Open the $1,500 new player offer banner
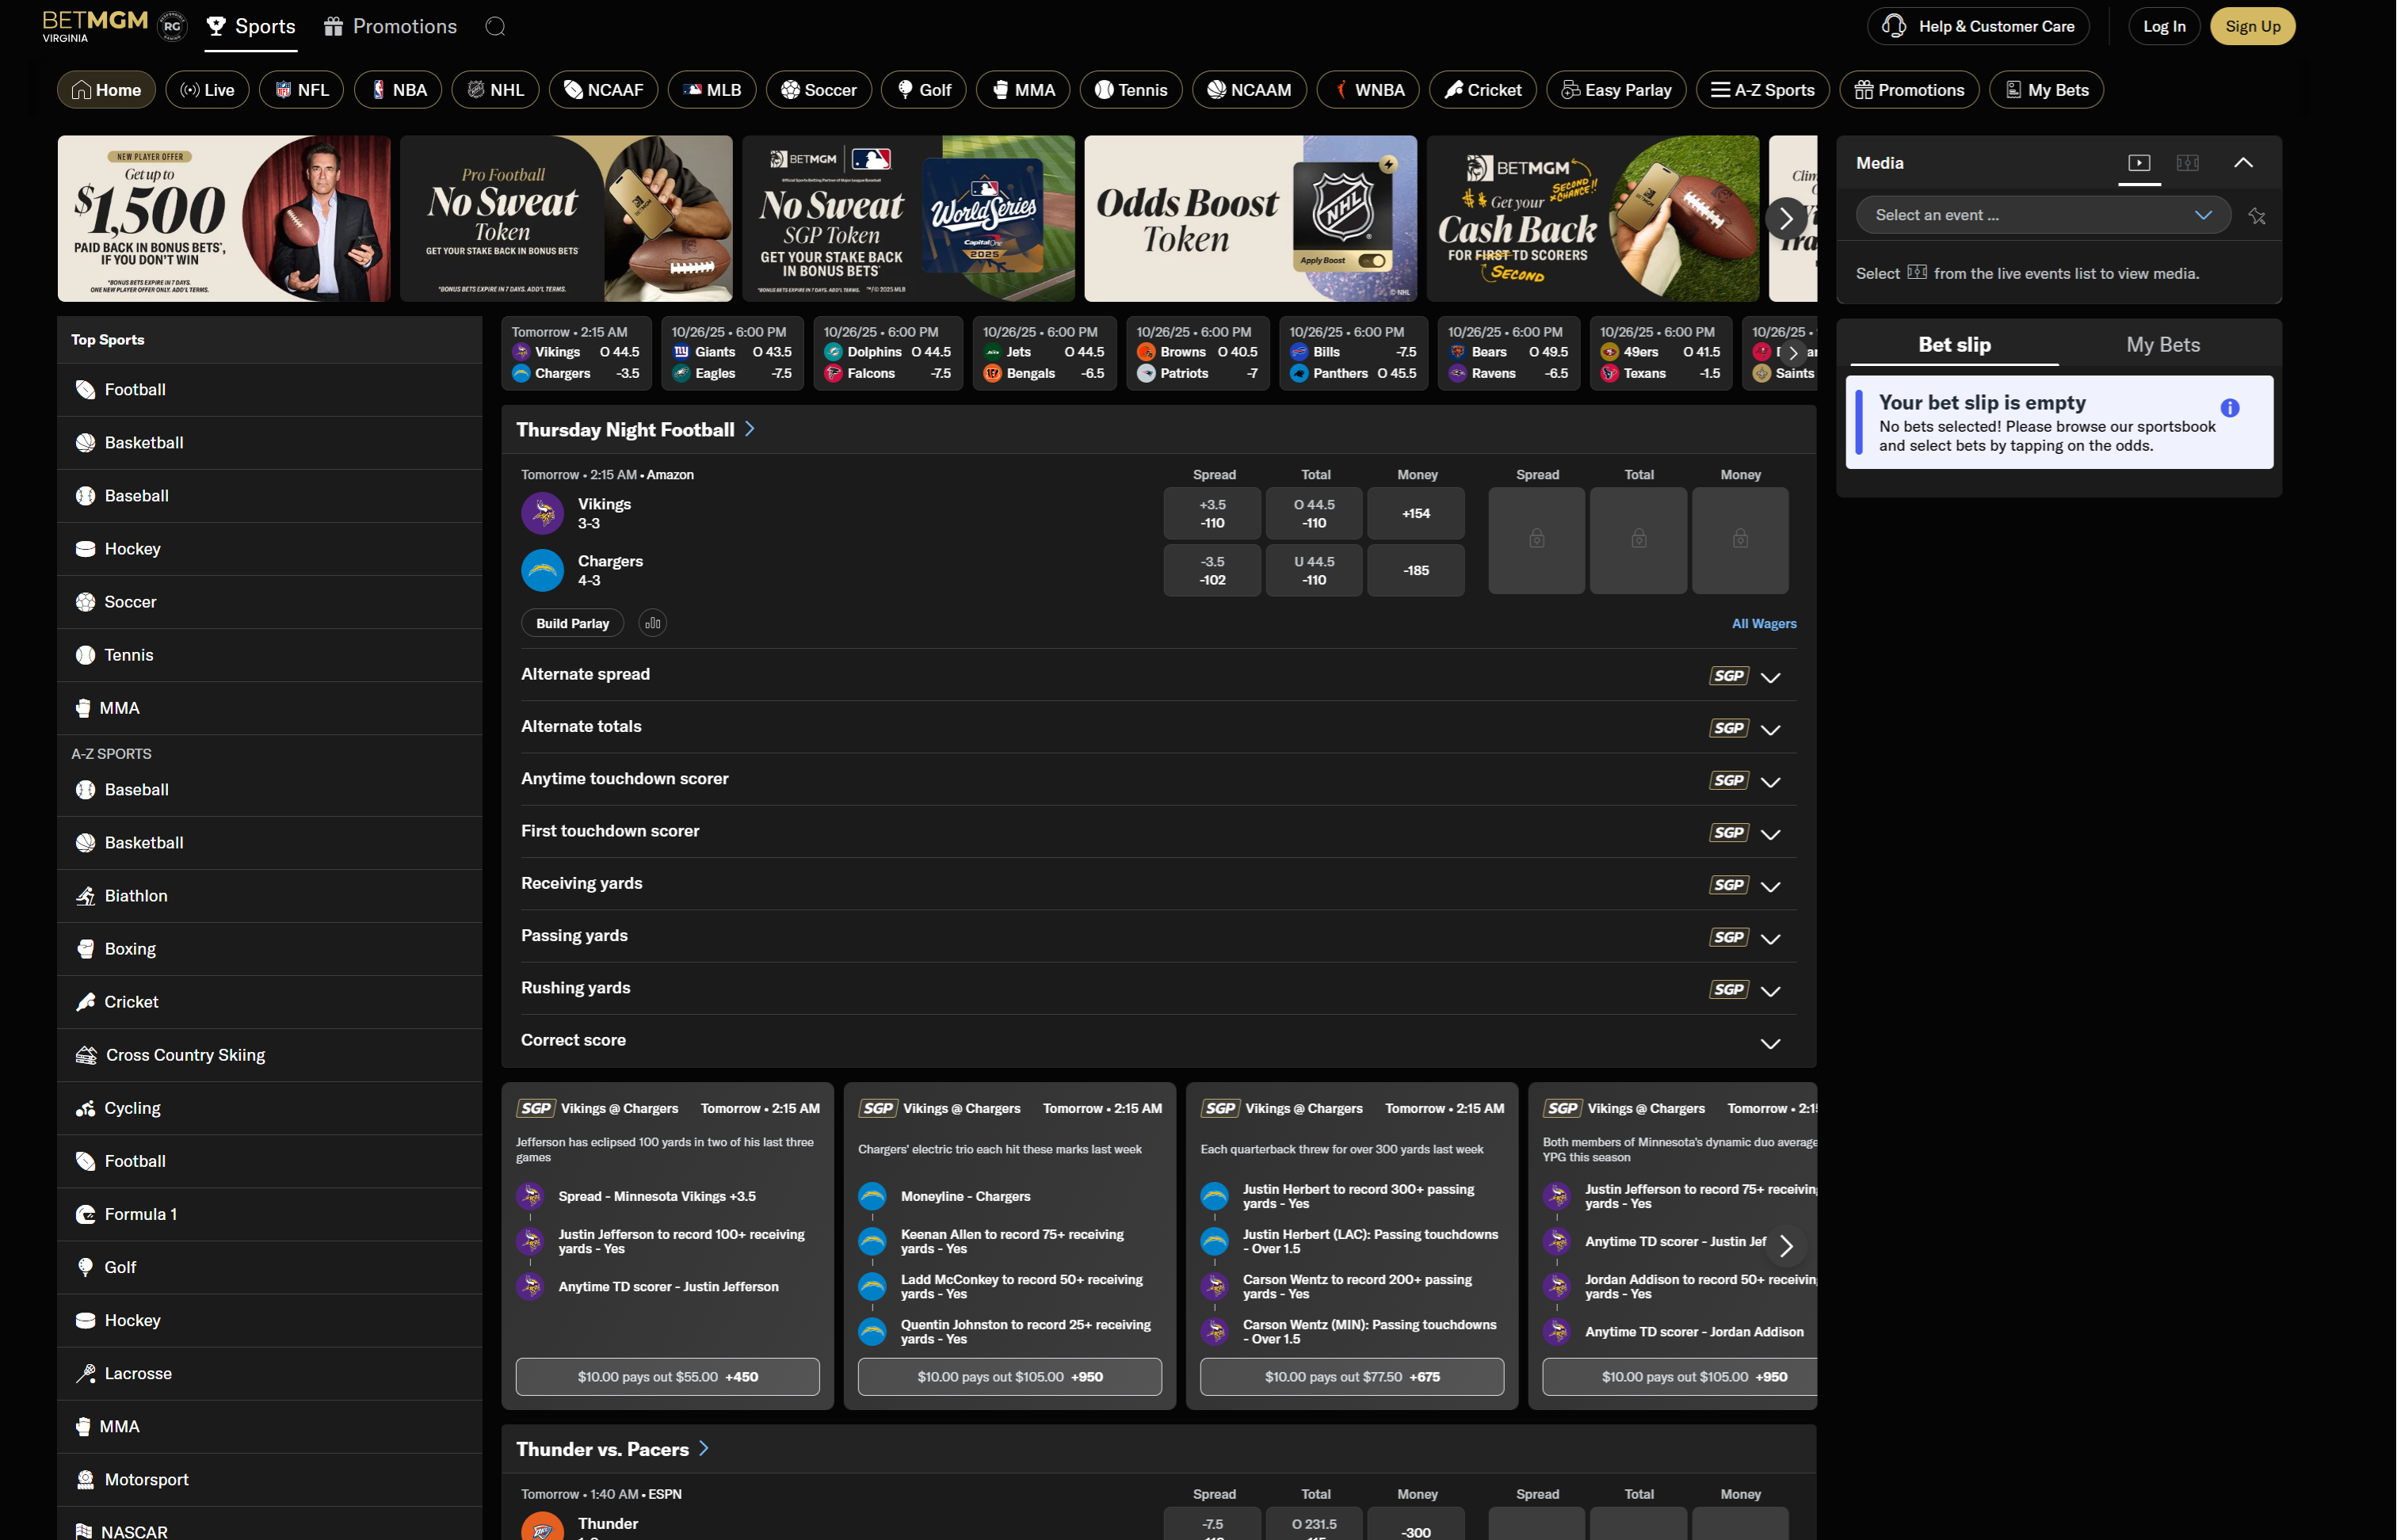 [x=224, y=219]
